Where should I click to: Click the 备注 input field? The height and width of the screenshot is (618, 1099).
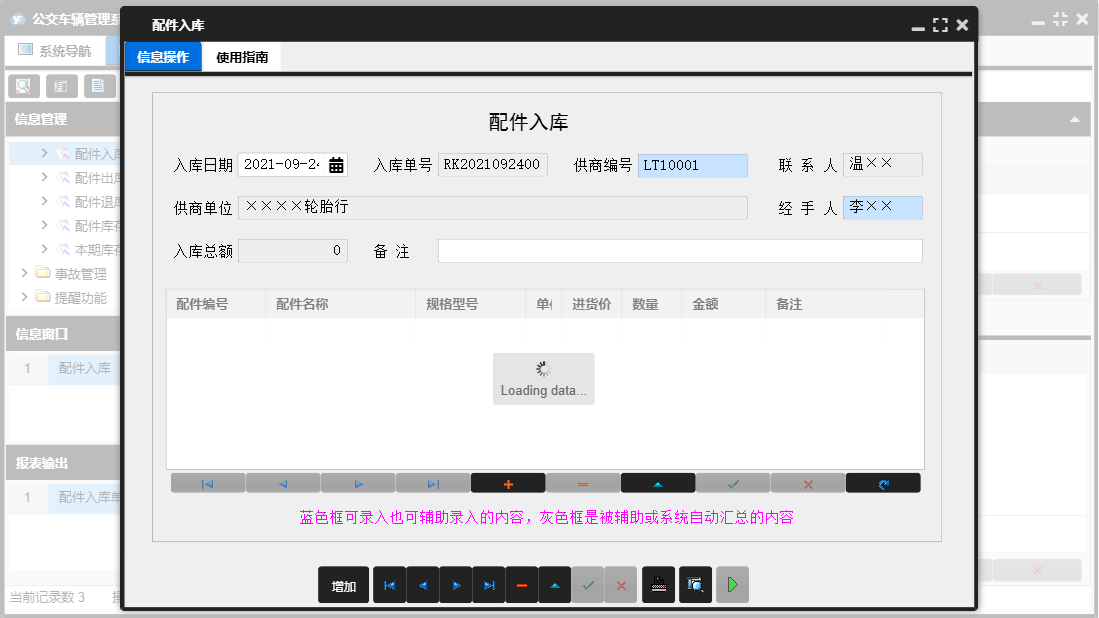pyautogui.click(x=680, y=250)
